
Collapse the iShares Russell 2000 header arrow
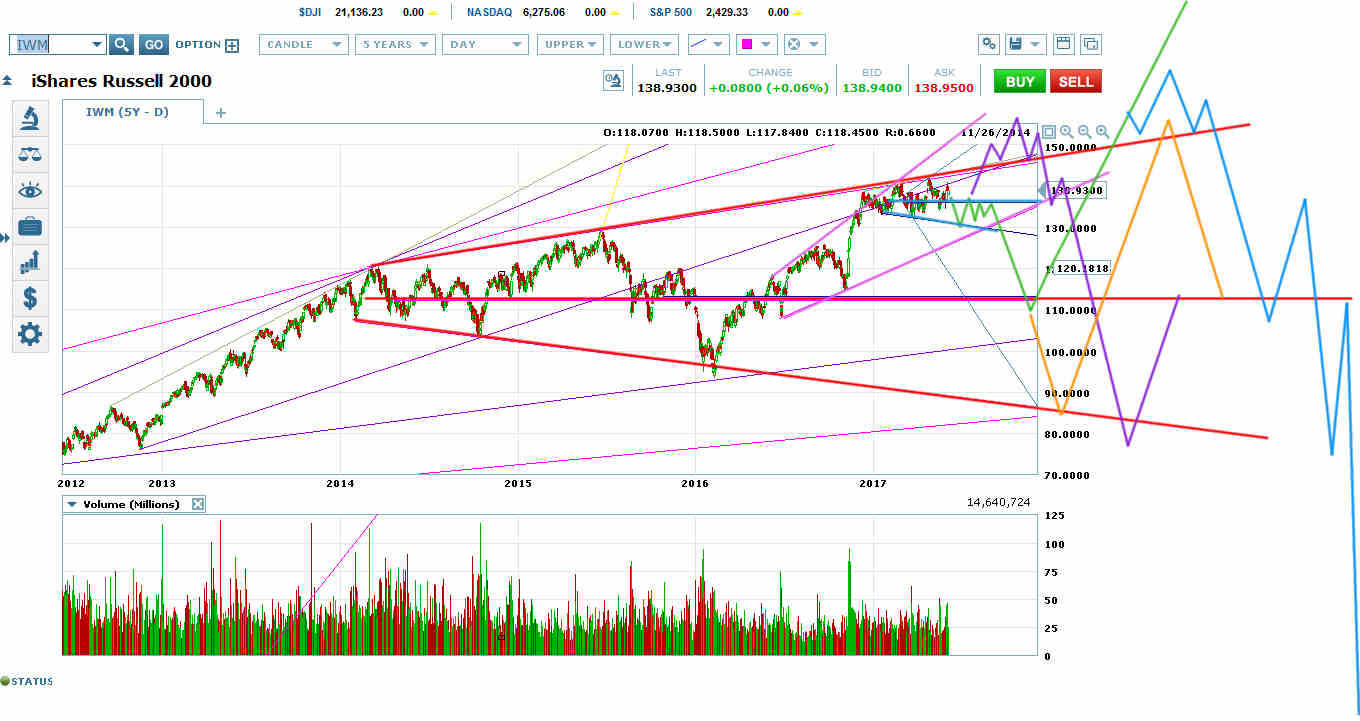7,81
